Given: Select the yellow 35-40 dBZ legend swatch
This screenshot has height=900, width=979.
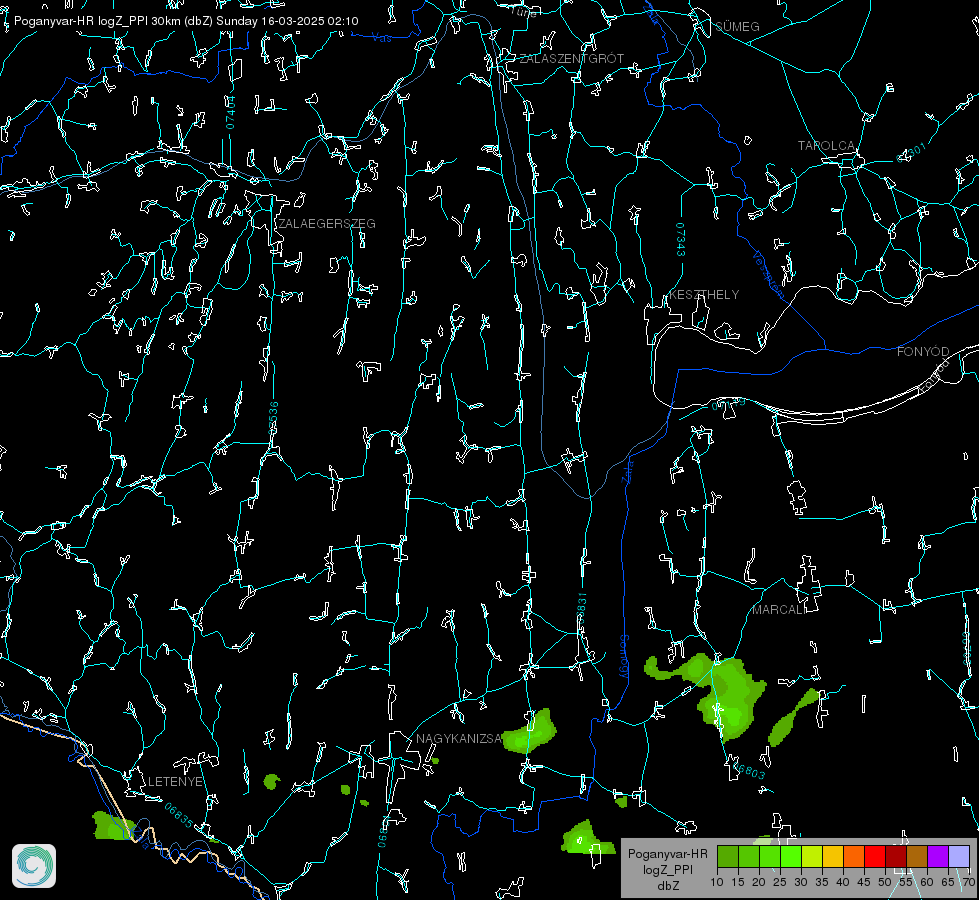Looking at the screenshot, I should click(833, 856).
